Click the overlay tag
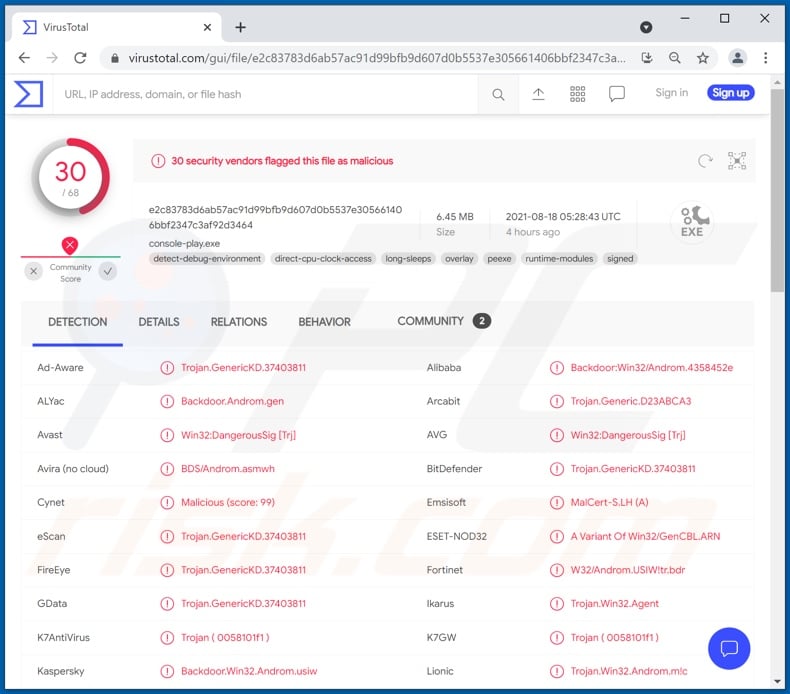This screenshot has width=790, height=694. click(459, 259)
